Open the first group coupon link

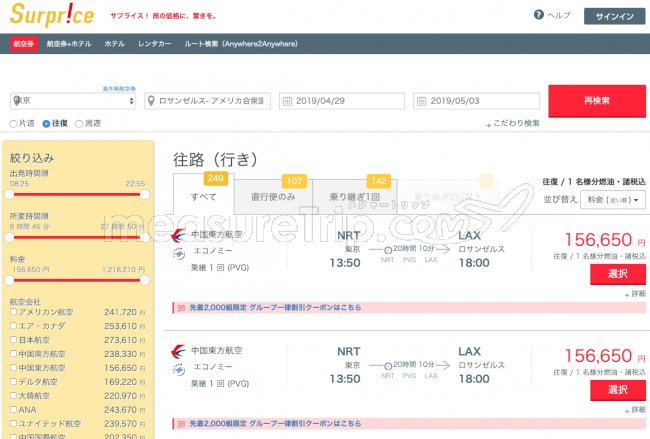click(275, 308)
